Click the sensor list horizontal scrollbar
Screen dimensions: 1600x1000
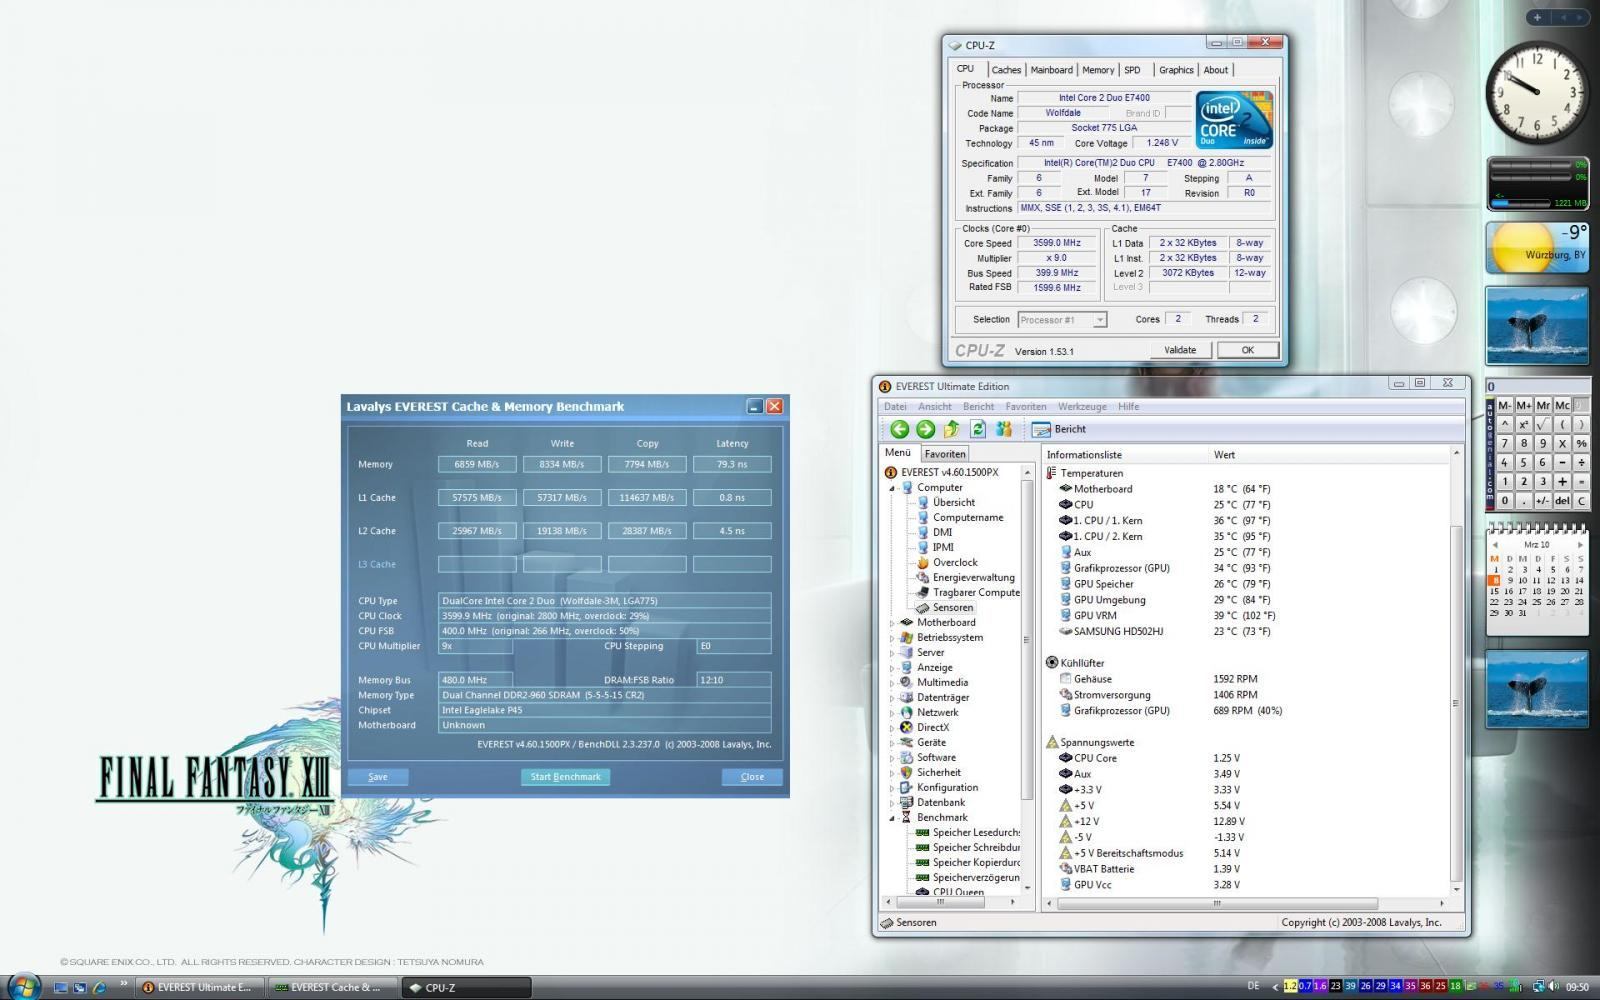click(x=1246, y=903)
